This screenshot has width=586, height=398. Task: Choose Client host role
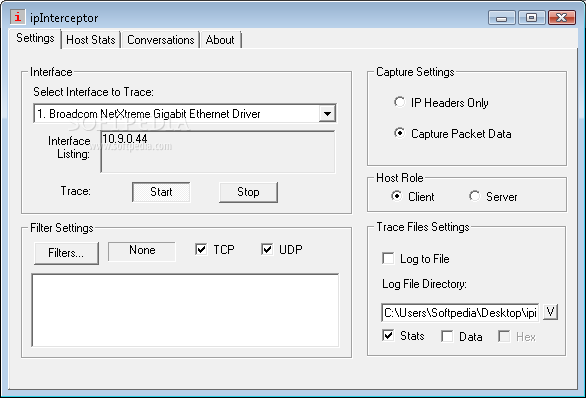413,197
